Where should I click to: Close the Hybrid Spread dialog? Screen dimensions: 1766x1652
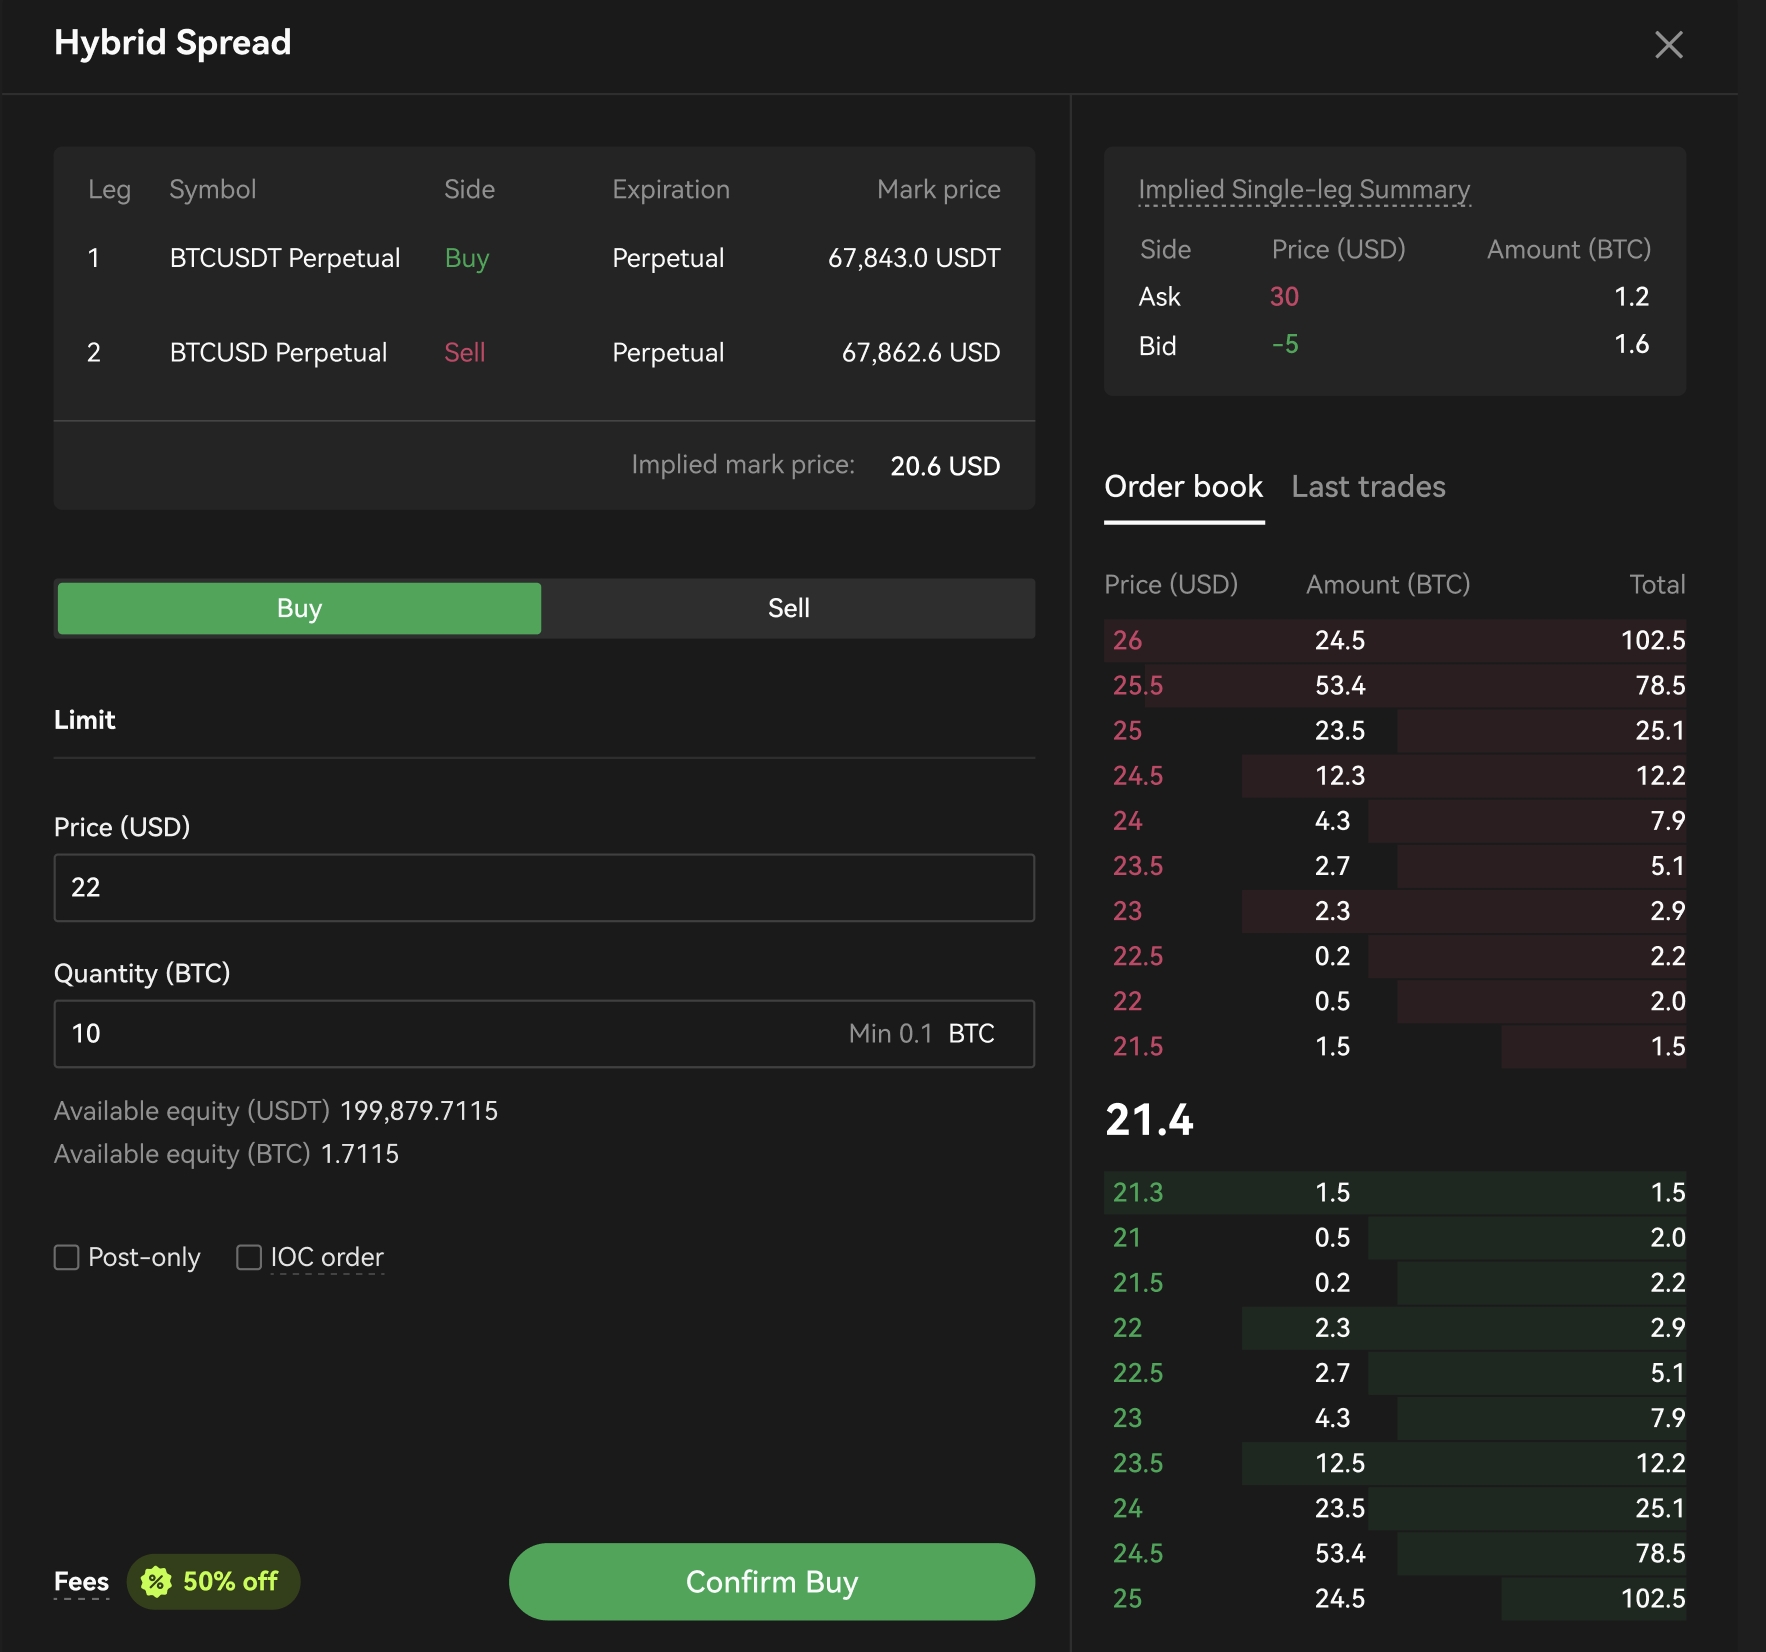pos(1668,45)
